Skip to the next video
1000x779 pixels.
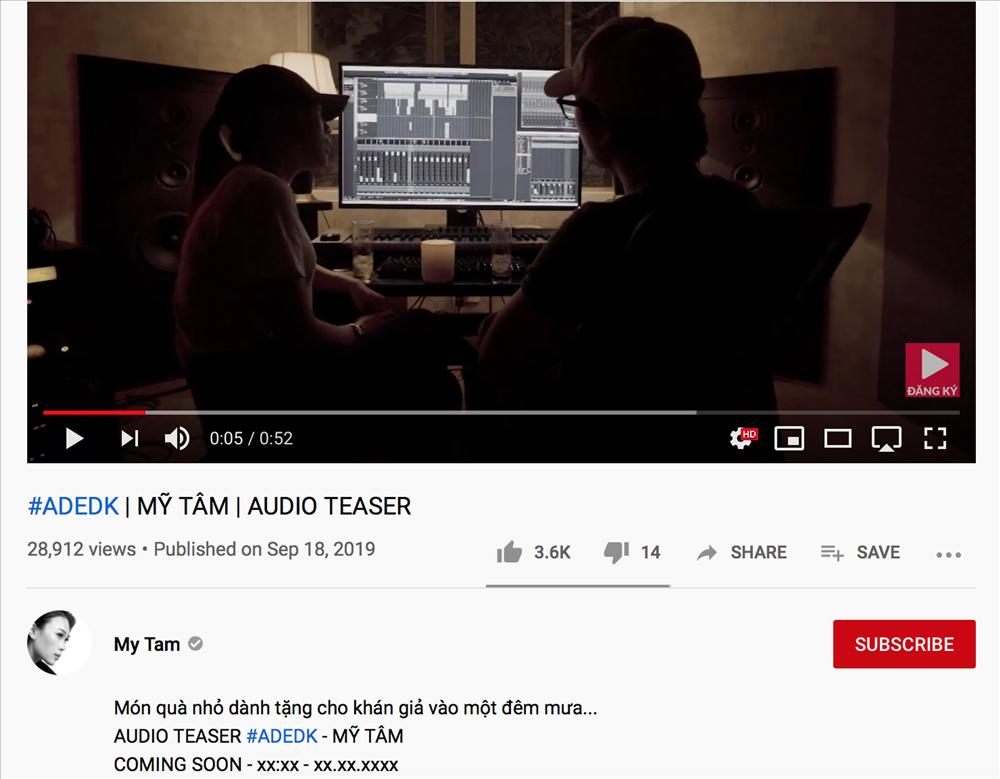point(129,438)
